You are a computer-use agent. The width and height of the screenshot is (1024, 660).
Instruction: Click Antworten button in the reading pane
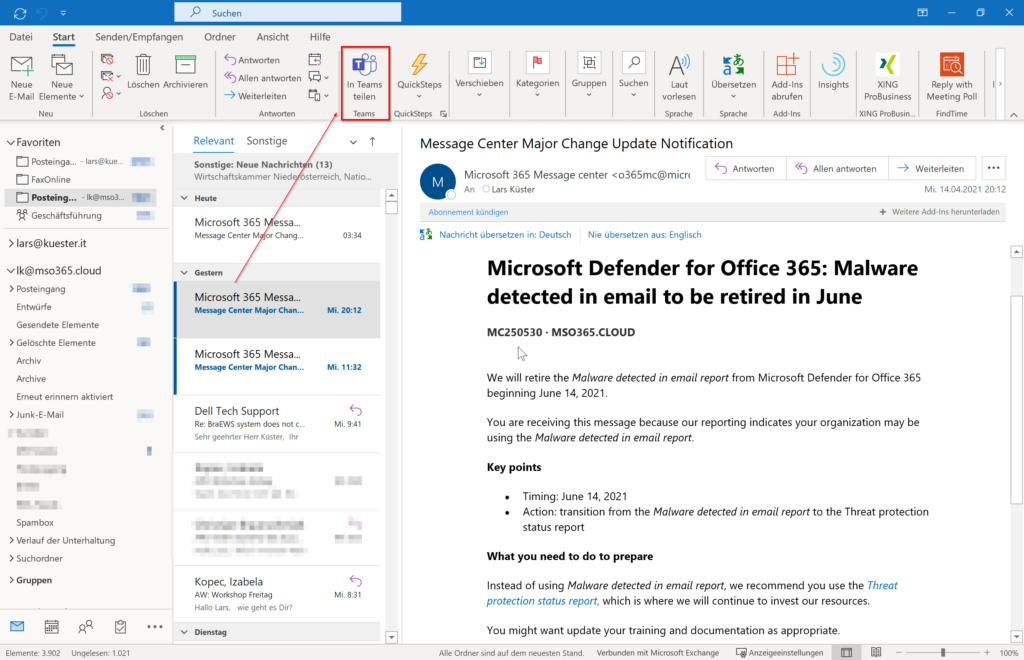pos(745,168)
